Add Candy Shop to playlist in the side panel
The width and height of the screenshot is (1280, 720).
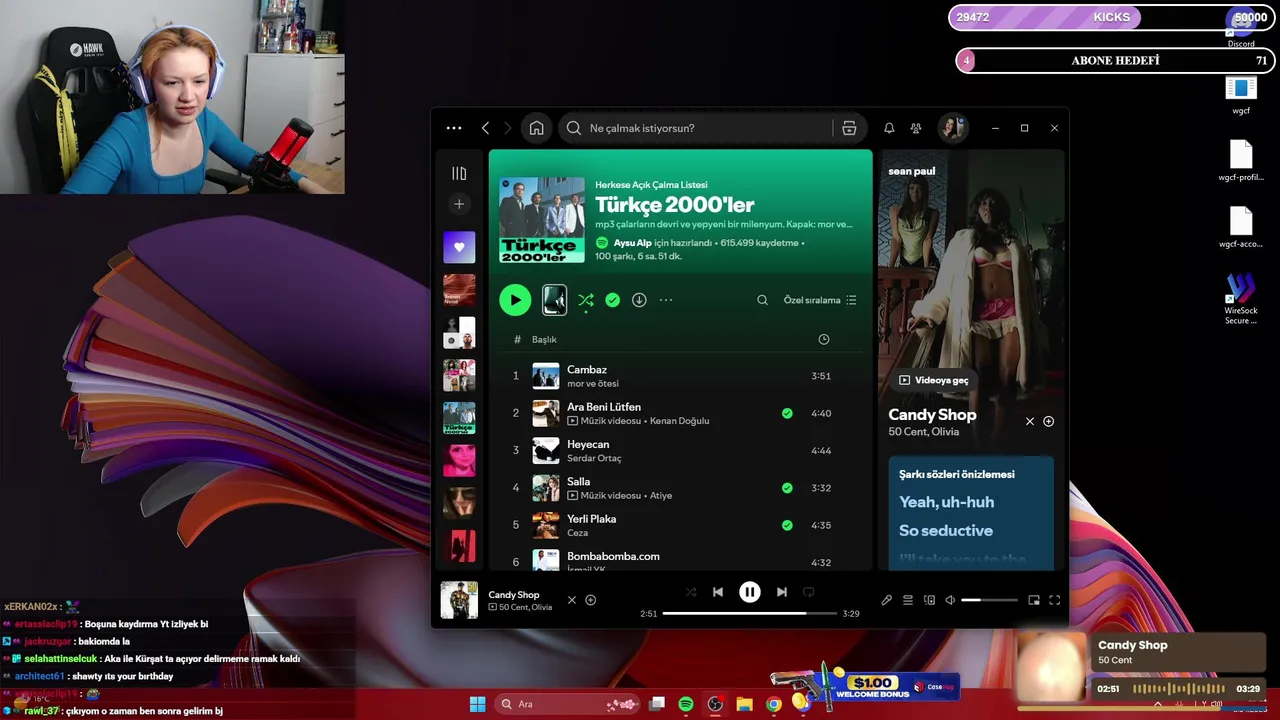point(1049,421)
